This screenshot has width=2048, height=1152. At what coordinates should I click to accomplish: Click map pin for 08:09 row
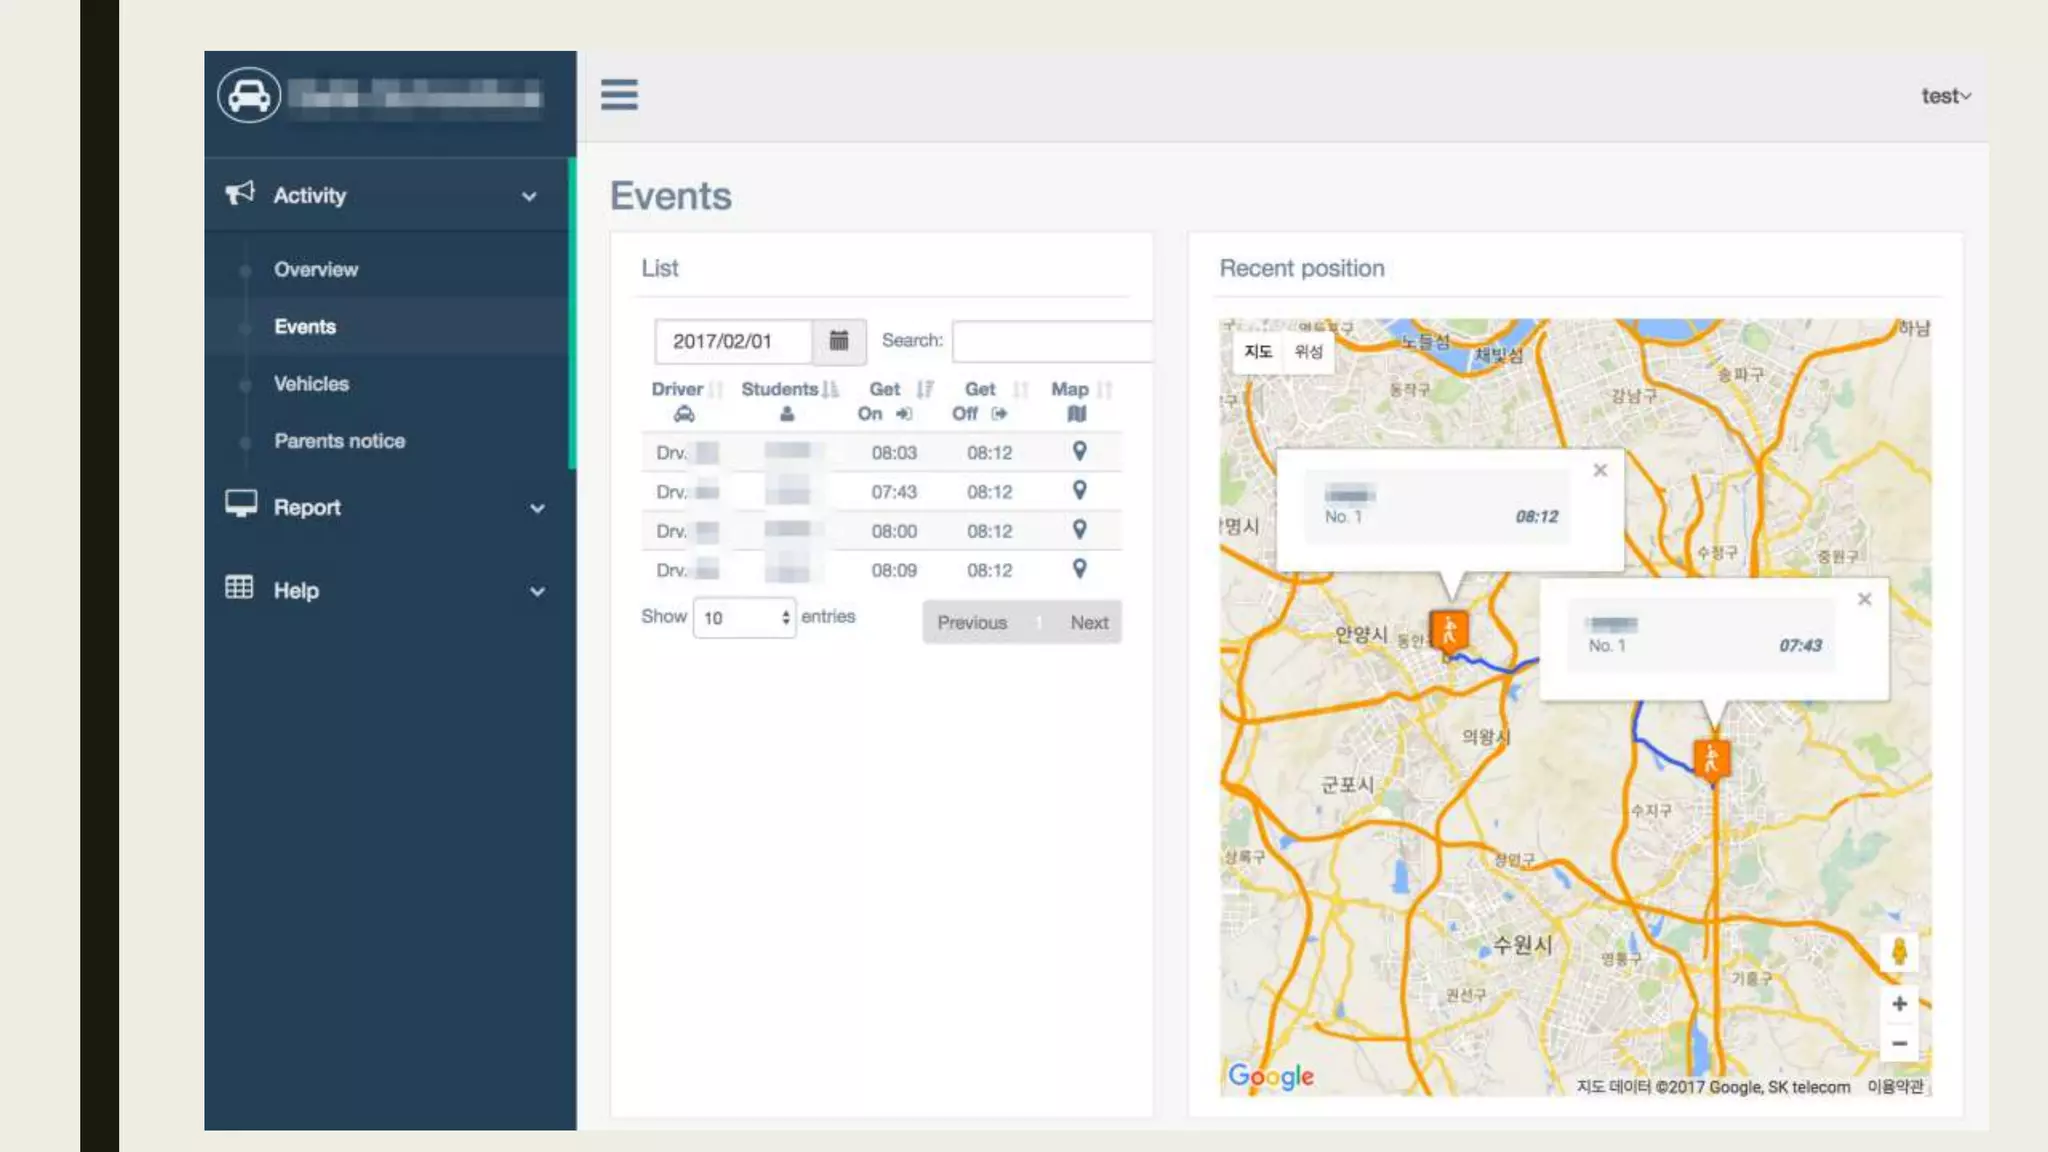click(x=1079, y=569)
